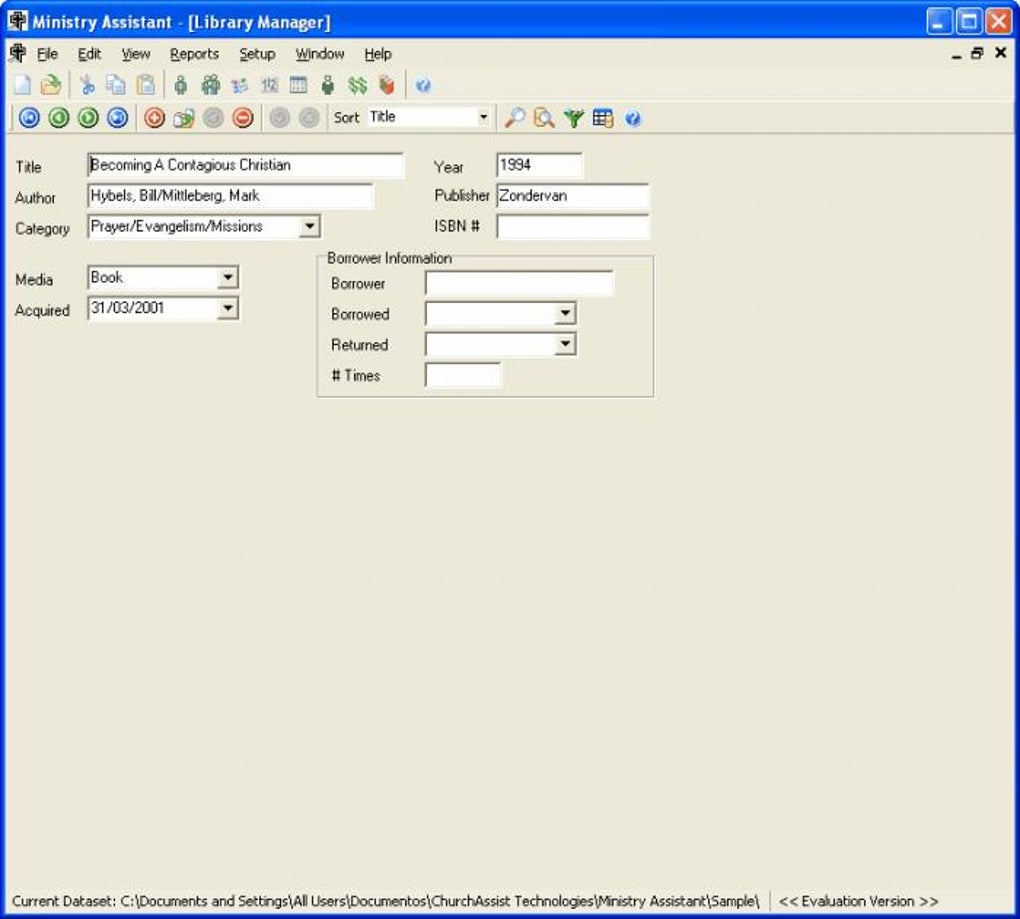Advance to the next record
The width and height of the screenshot is (1020, 919).
click(88, 117)
